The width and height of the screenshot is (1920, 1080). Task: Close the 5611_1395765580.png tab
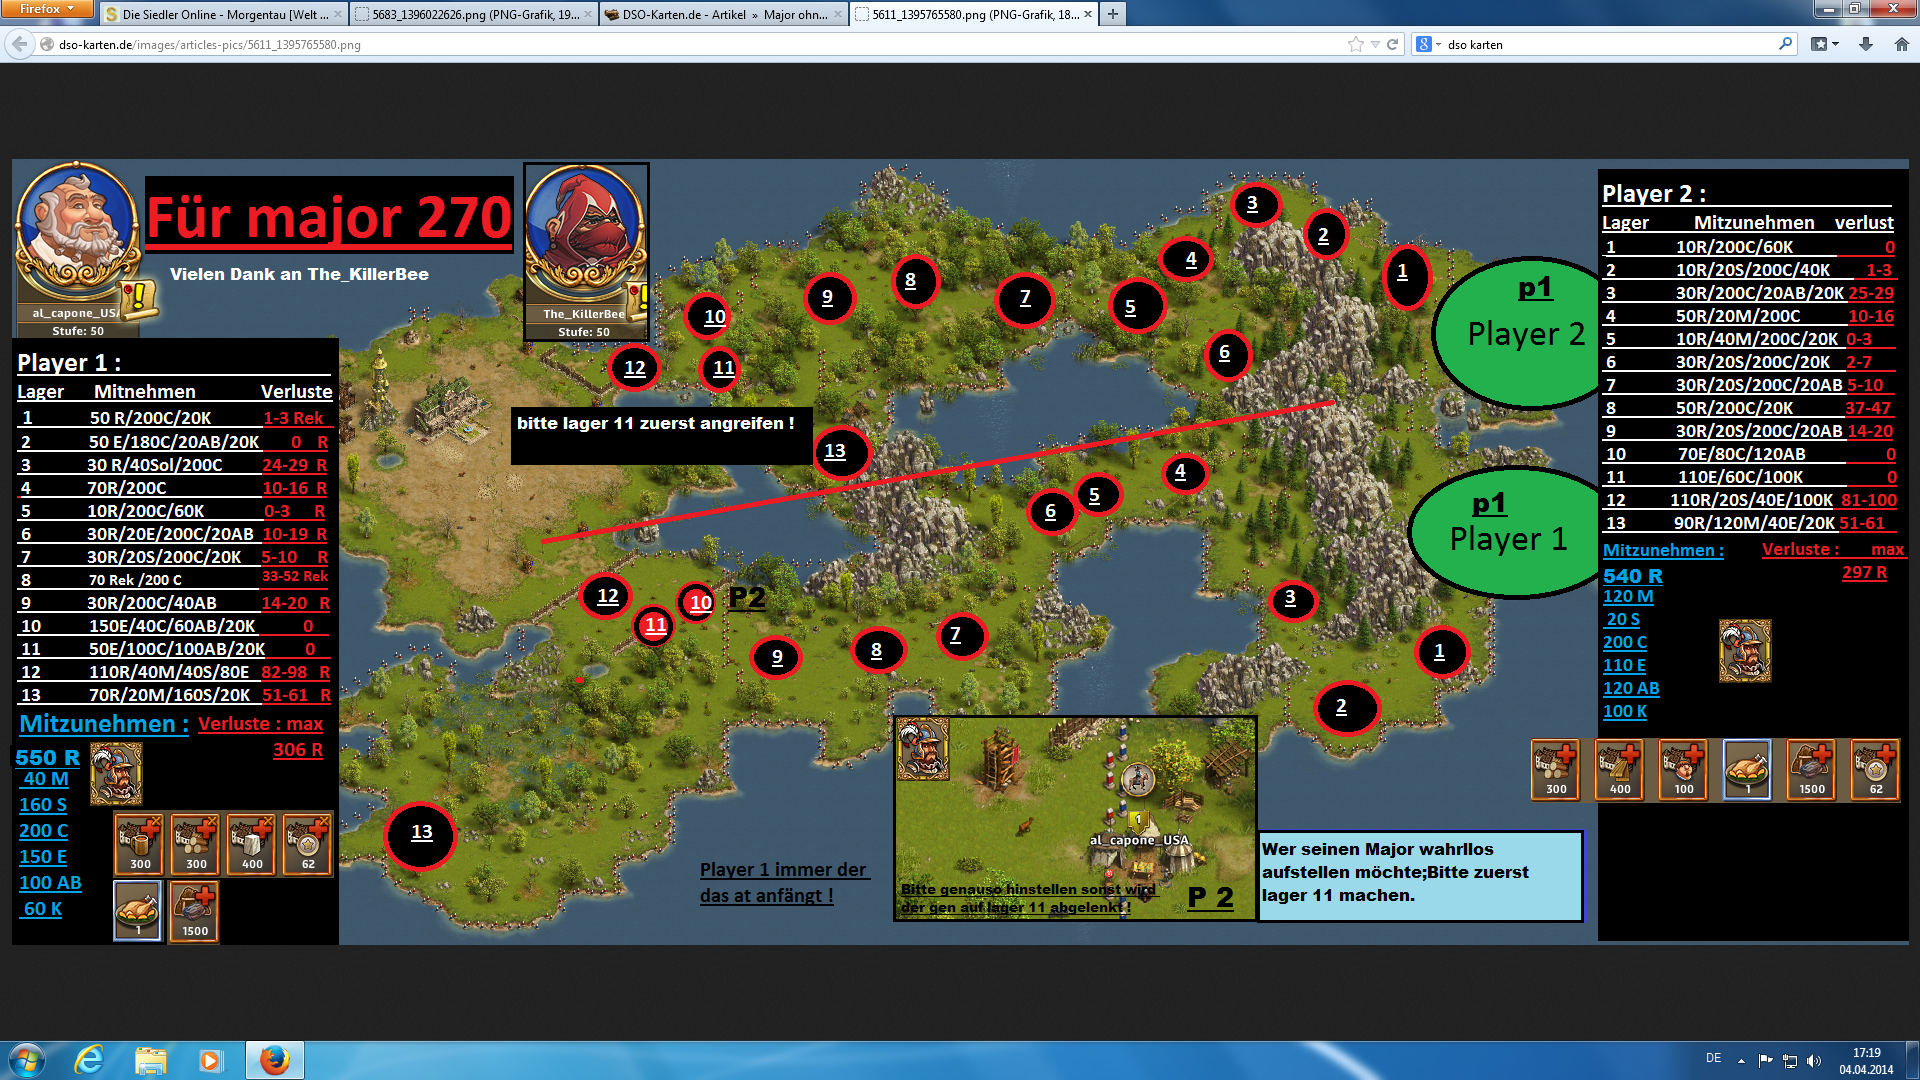1088,14
